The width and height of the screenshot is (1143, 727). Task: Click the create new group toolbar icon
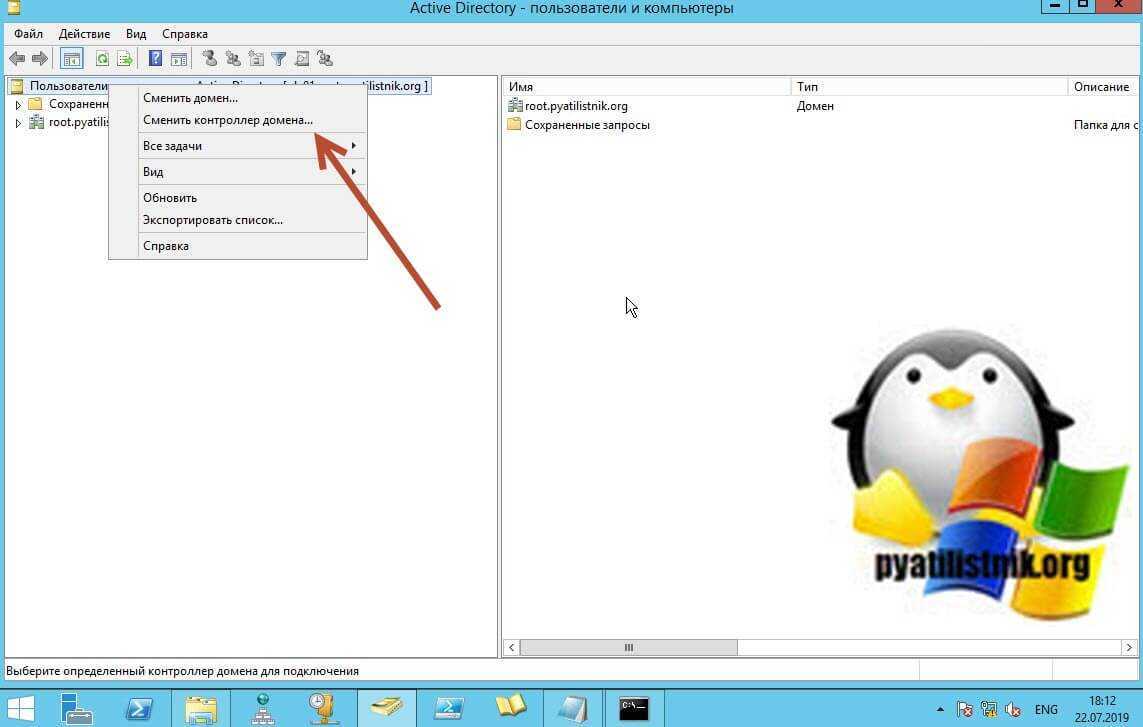(x=233, y=59)
